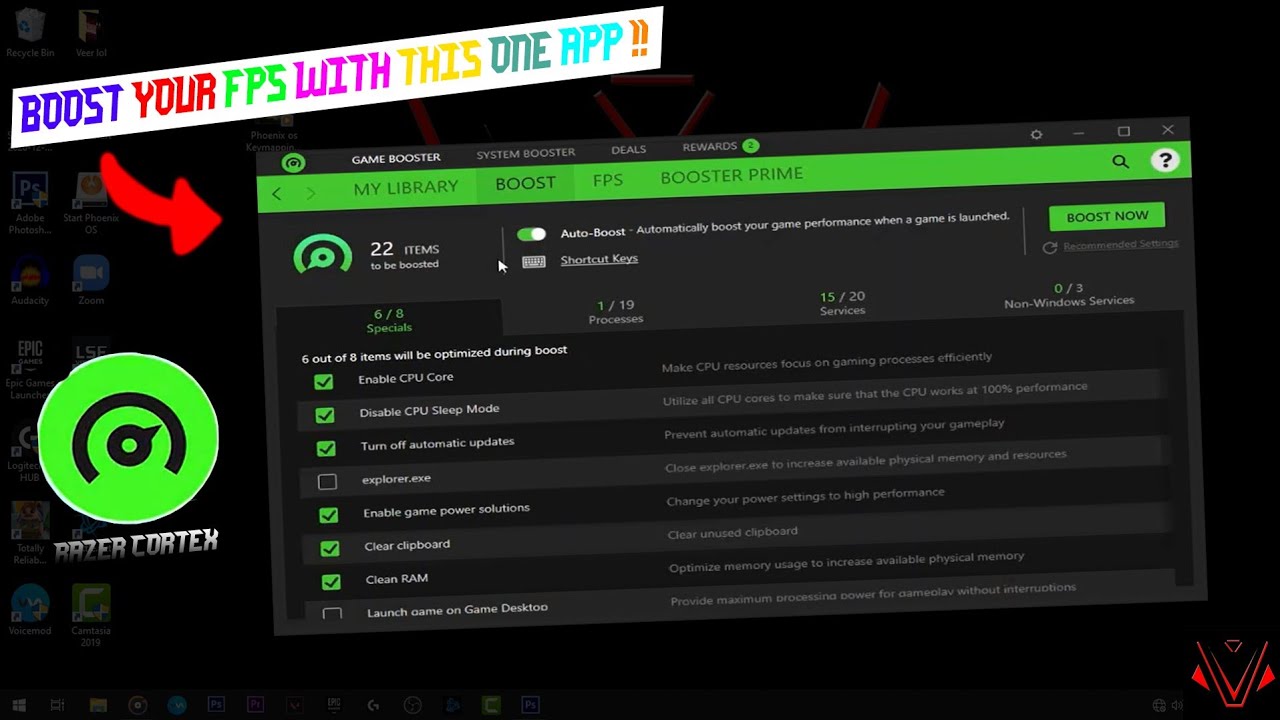The width and height of the screenshot is (1280, 720).
Task: Select the FPS tab
Action: pos(607,180)
